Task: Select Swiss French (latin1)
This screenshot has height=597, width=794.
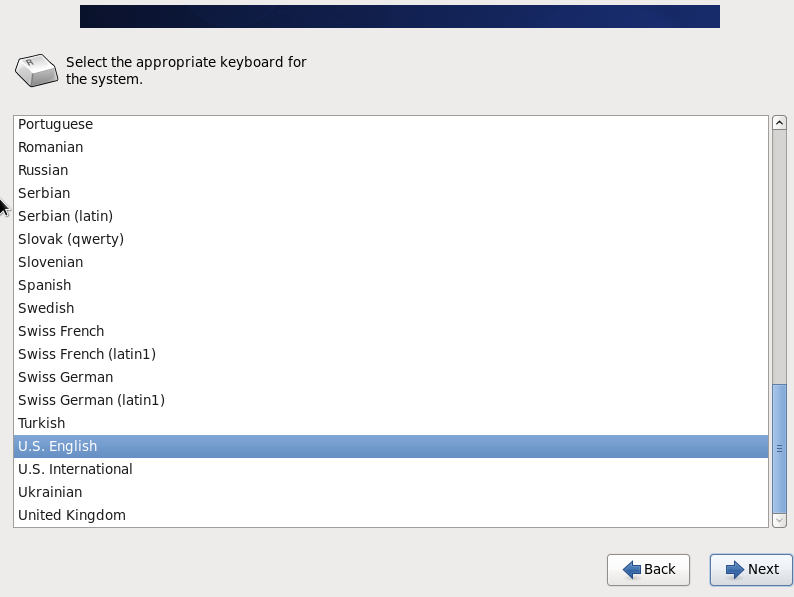Action: (391, 354)
